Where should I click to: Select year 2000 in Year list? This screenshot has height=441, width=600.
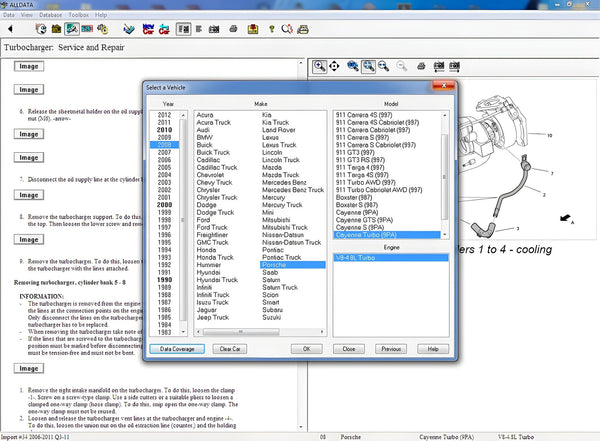(164, 205)
